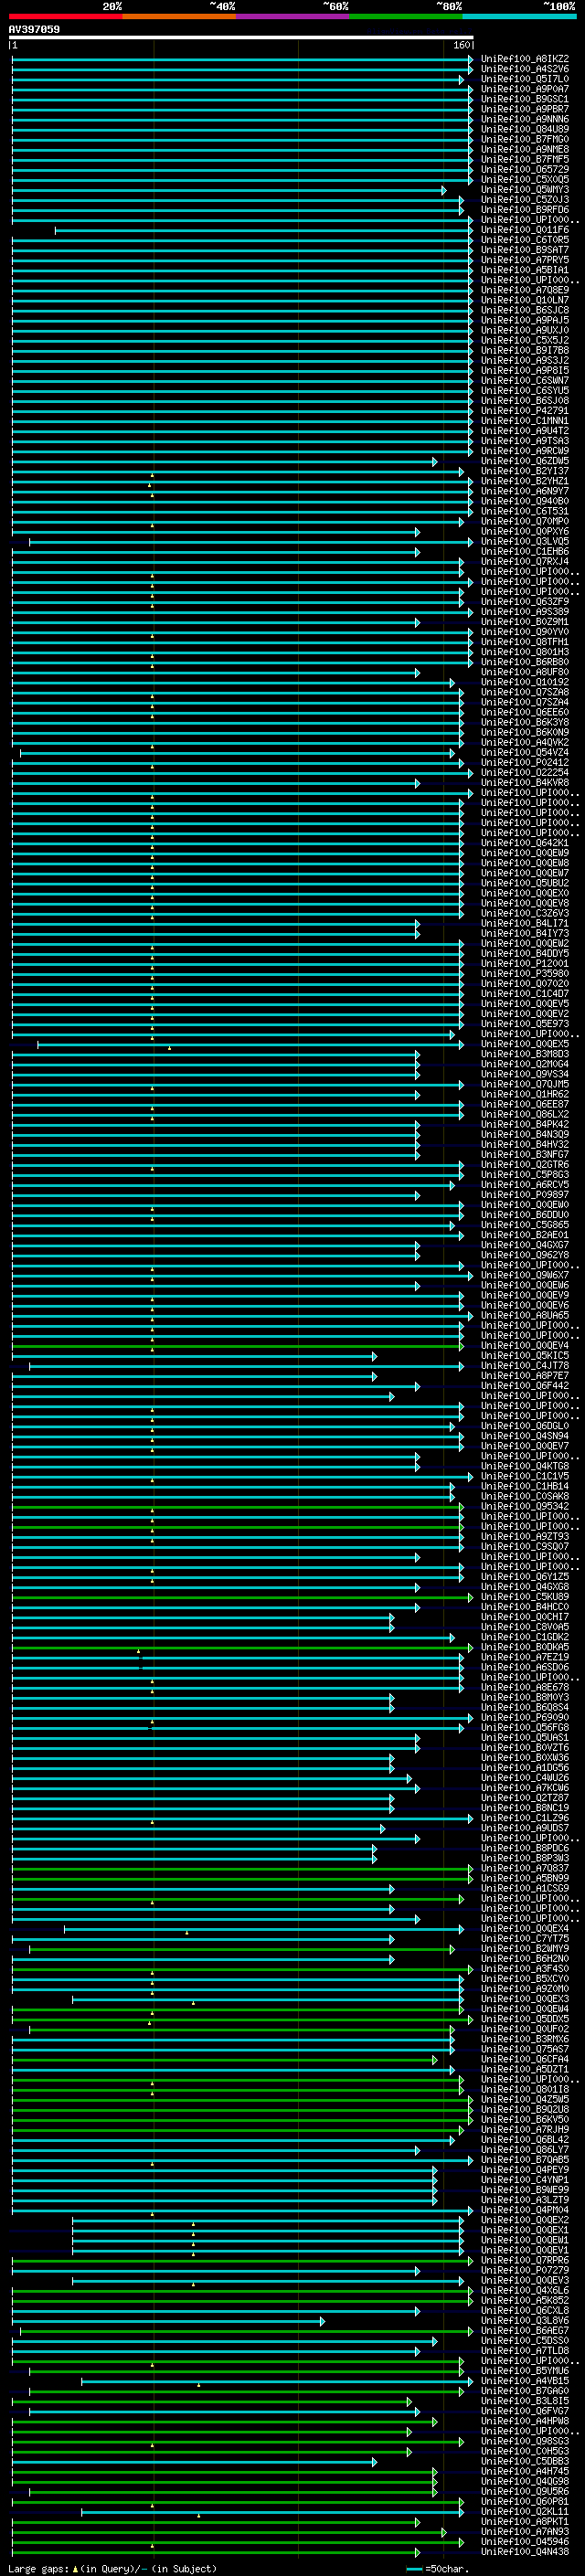The height and width of the screenshot is (2576, 585).
Task: Select label UniRef100_B6SJC8
Action: [525, 310]
